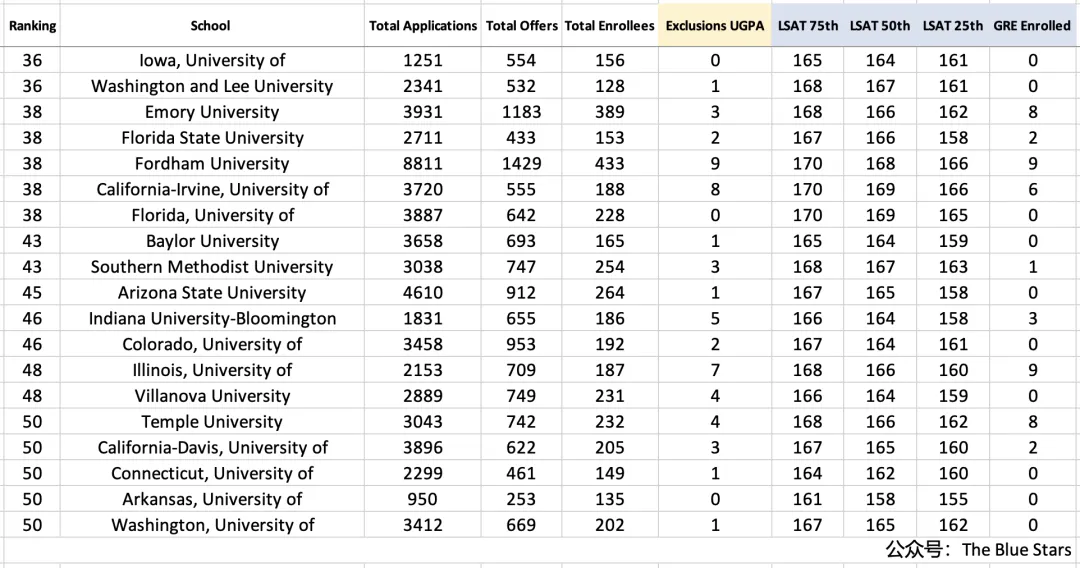Click Fordham's total applications value 8811
Screen dimensions: 1080x568
422,164
